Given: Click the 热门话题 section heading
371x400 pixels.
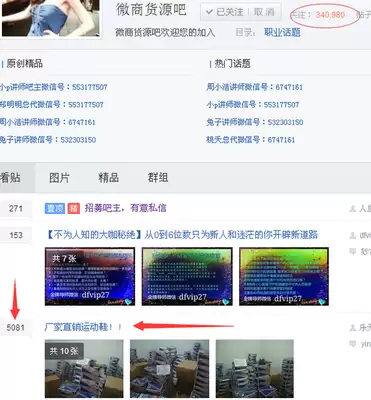Looking at the screenshot, I should tap(232, 64).
